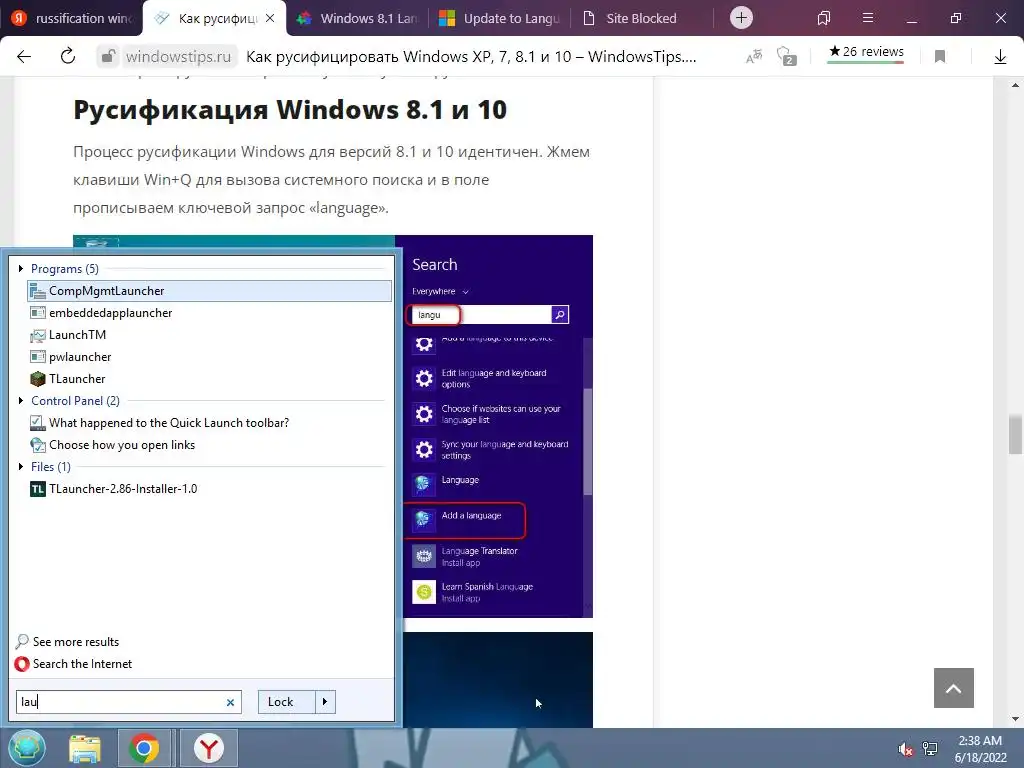This screenshot has height=768, width=1024.
Task: Launch CompMgmtLauncher from search results
Action: click(210, 291)
